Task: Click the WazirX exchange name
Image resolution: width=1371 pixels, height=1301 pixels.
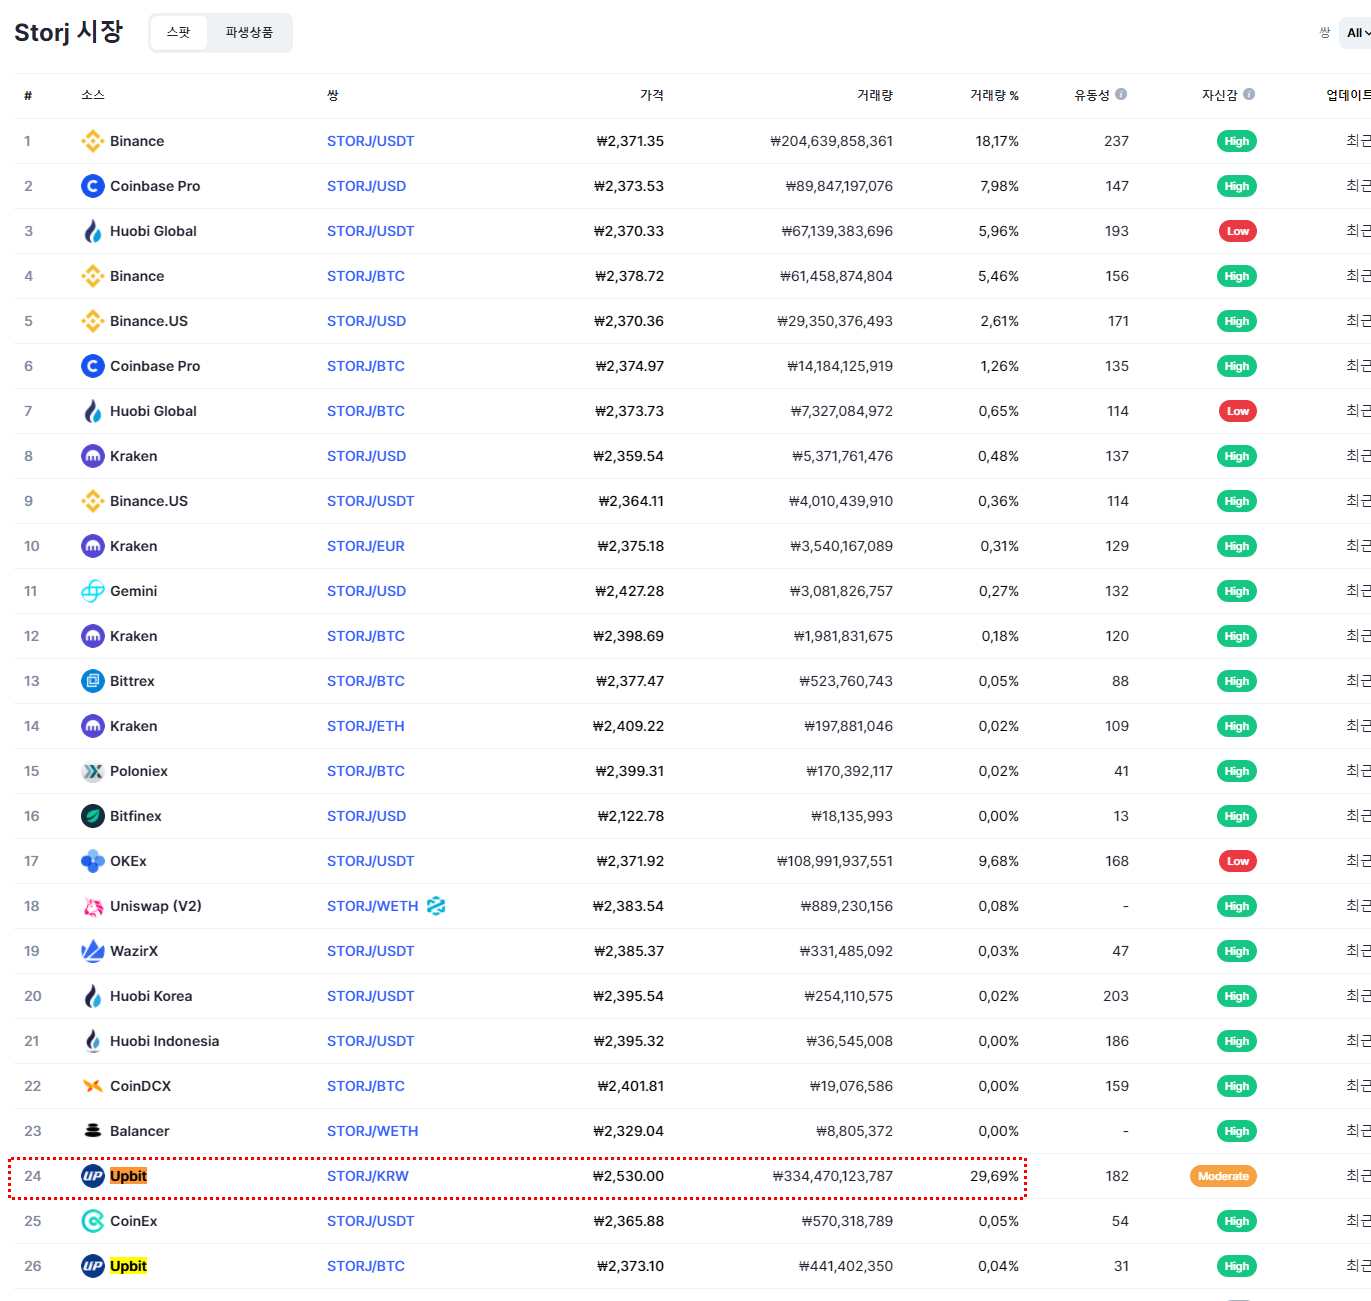Action: coord(134,951)
